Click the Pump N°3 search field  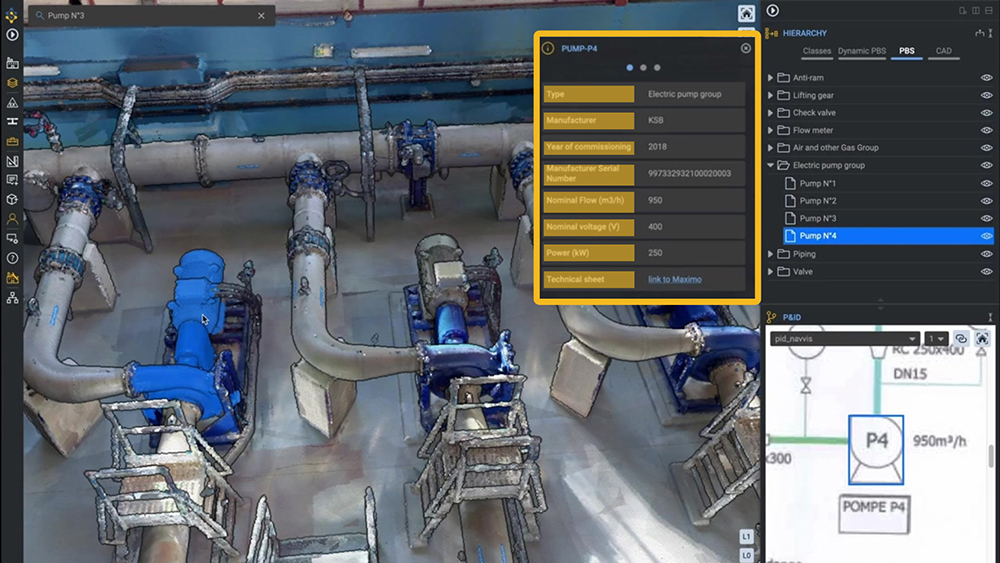(150, 16)
